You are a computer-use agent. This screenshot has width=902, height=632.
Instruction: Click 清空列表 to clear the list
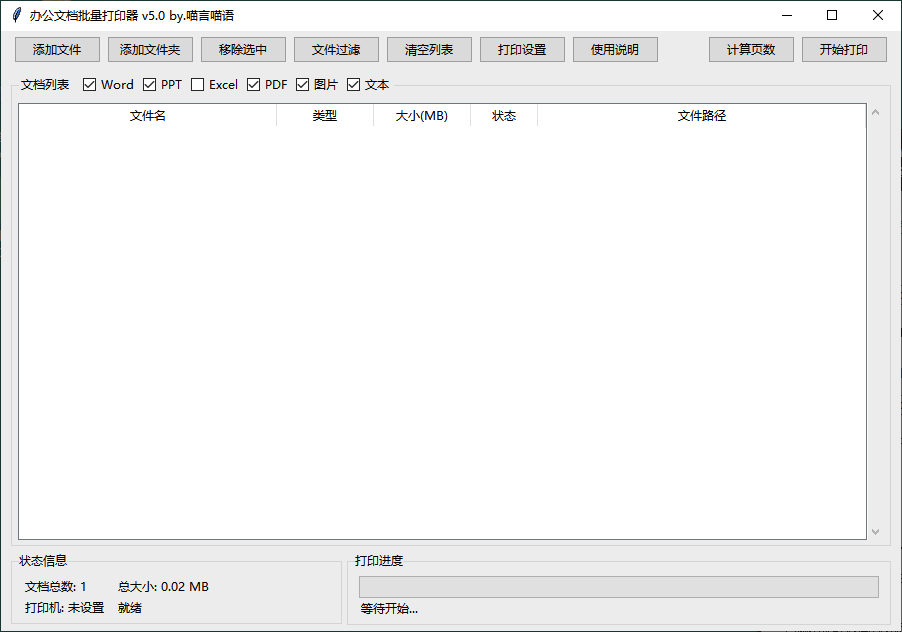point(429,49)
